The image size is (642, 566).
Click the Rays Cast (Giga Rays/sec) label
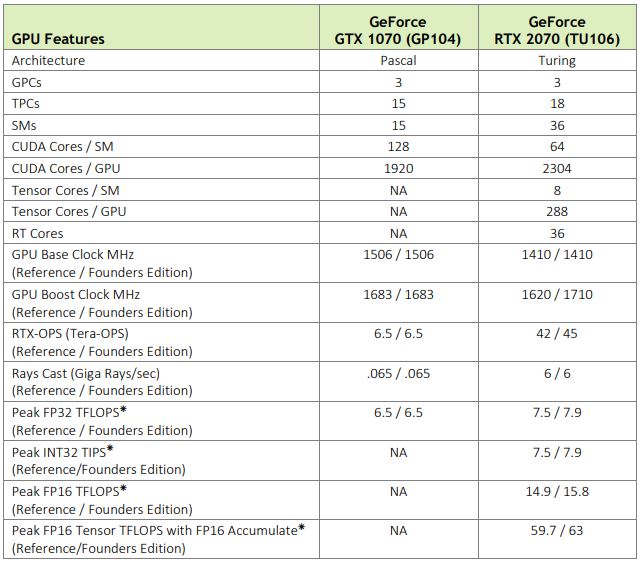click(x=86, y=373)
